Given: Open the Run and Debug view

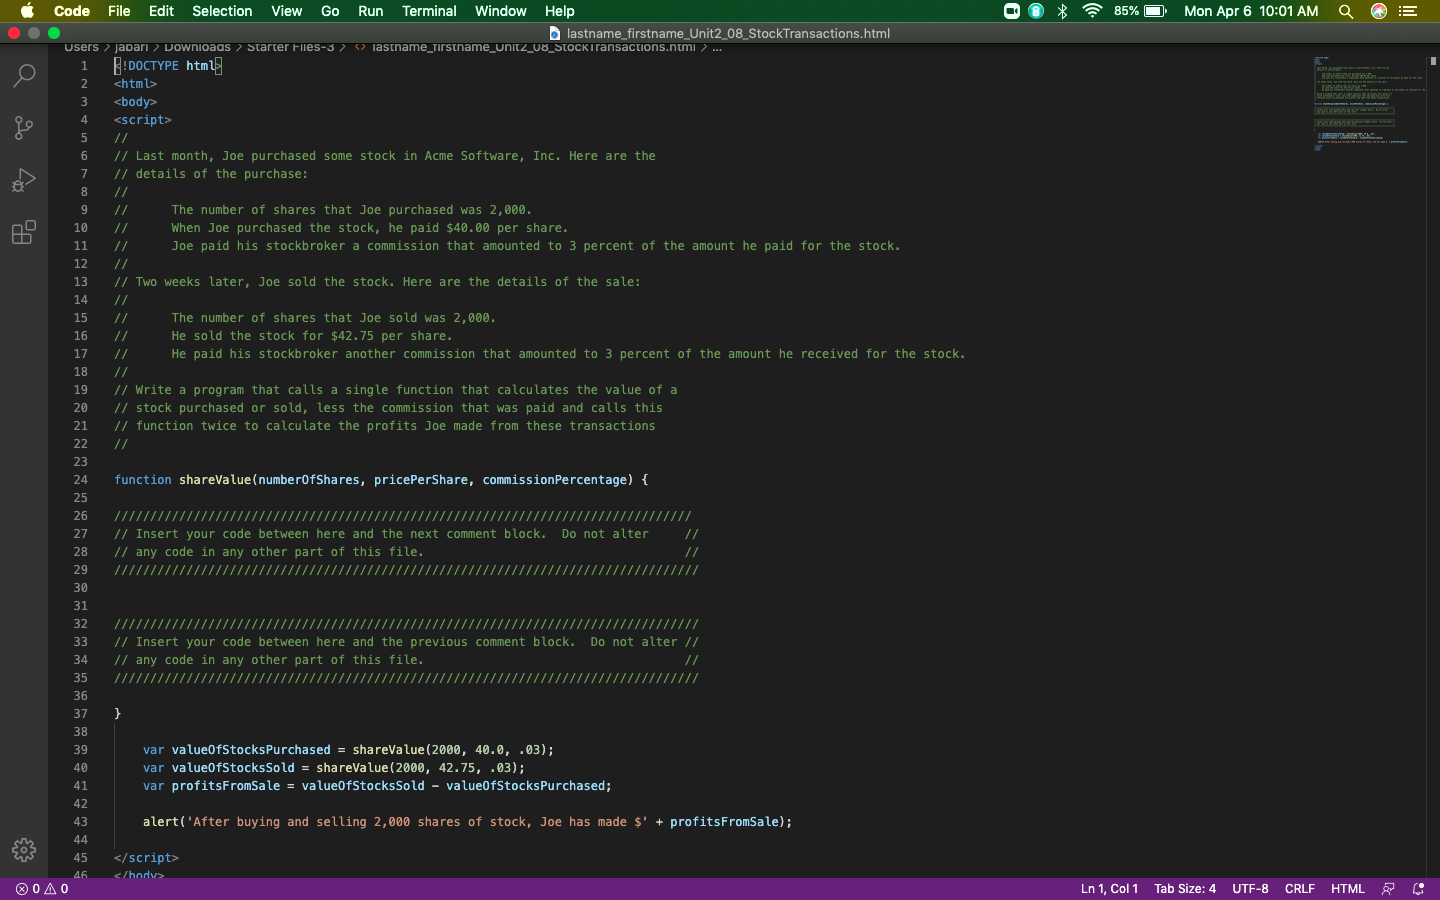Looking at the screenshot, I should point(24,180).
